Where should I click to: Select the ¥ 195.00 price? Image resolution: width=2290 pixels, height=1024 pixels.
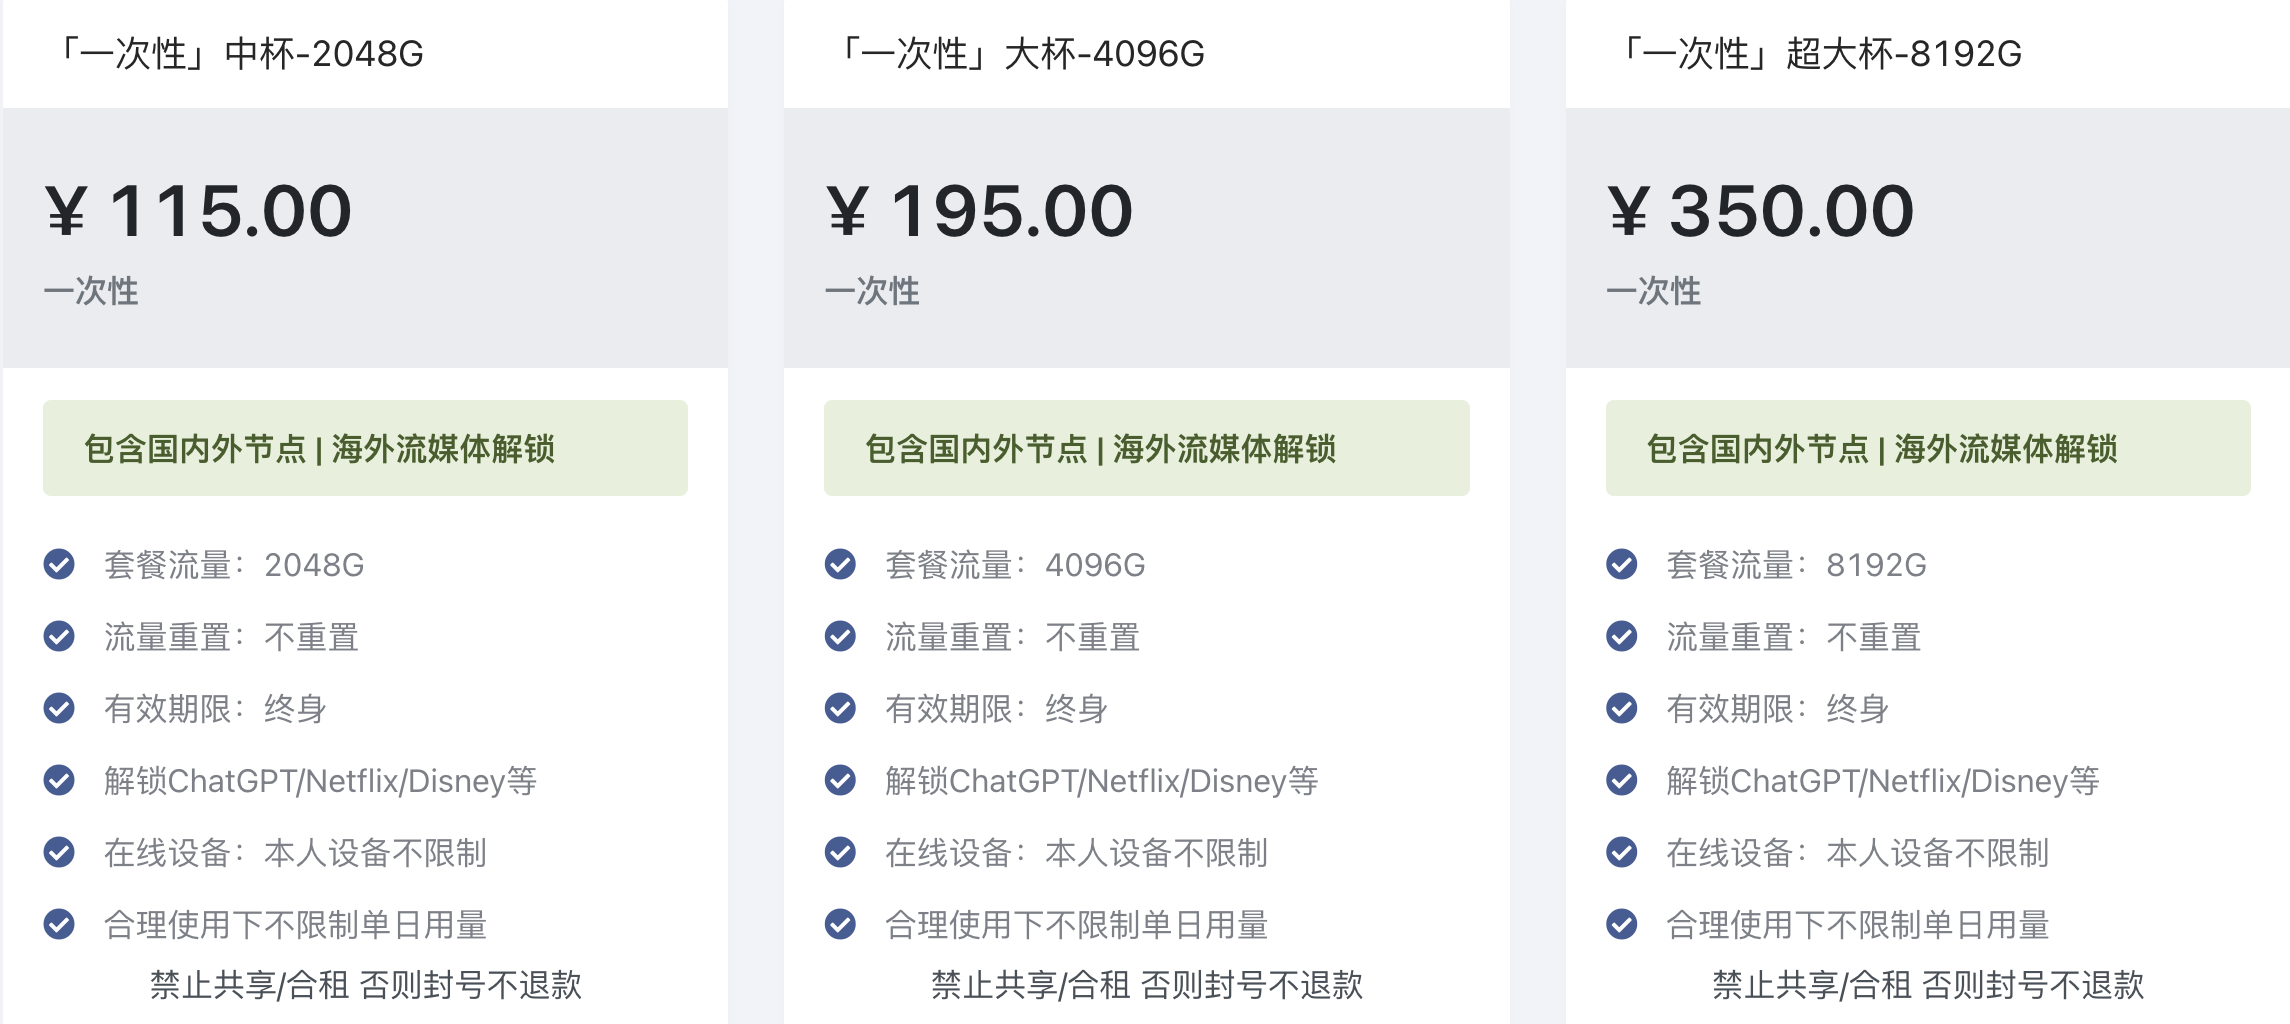pyautogui.click(x=980, y=212)
